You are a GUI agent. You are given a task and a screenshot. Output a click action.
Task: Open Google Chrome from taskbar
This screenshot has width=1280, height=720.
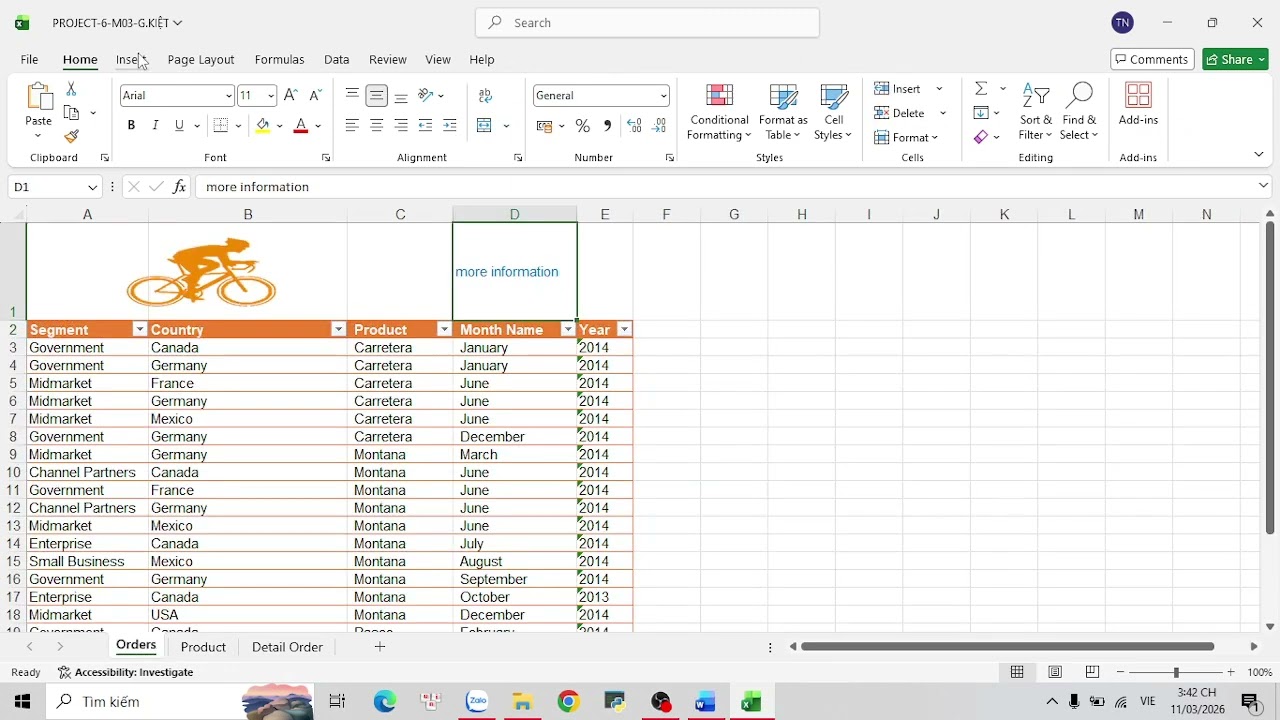(568, 702)
